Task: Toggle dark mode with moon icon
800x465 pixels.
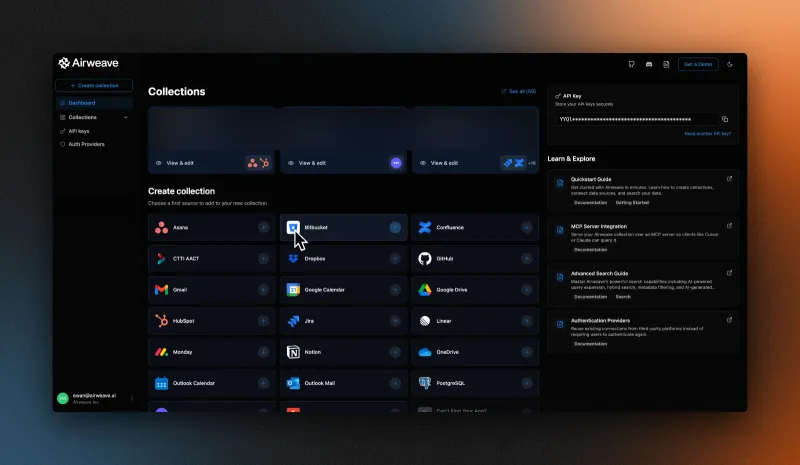Action: click(730, 64)
